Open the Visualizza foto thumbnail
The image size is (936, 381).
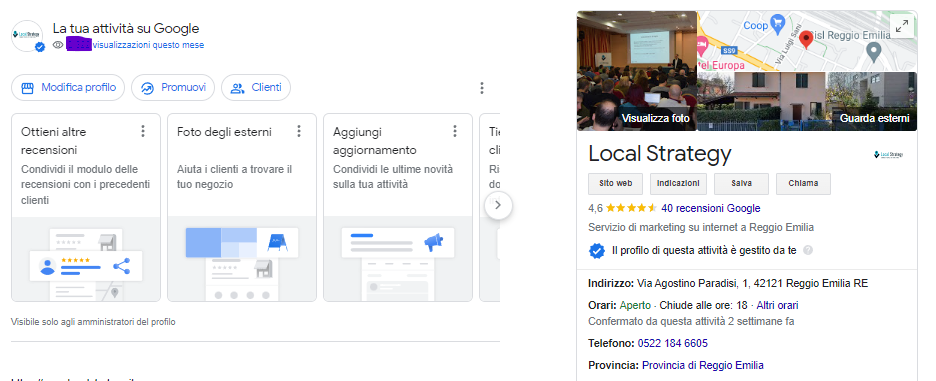[x=637, y=71]
